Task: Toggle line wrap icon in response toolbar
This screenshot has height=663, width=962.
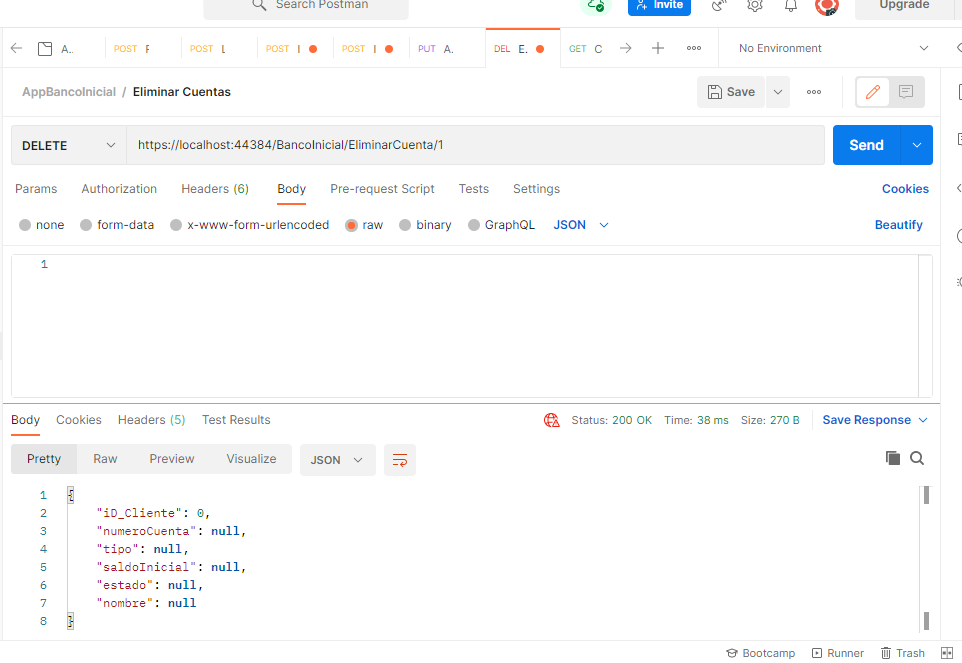Action: [x=400, y=460]
